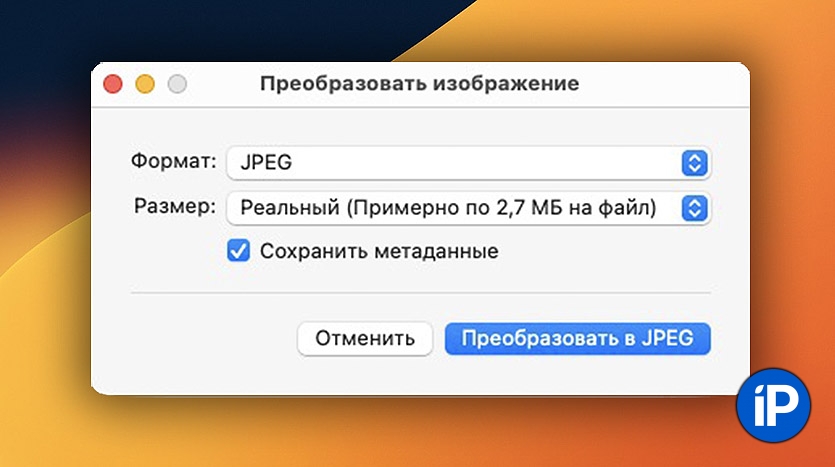Click the Преобразовать изображение window title
Viewport: 835px width, 467px height.
[x=419, y=84]
